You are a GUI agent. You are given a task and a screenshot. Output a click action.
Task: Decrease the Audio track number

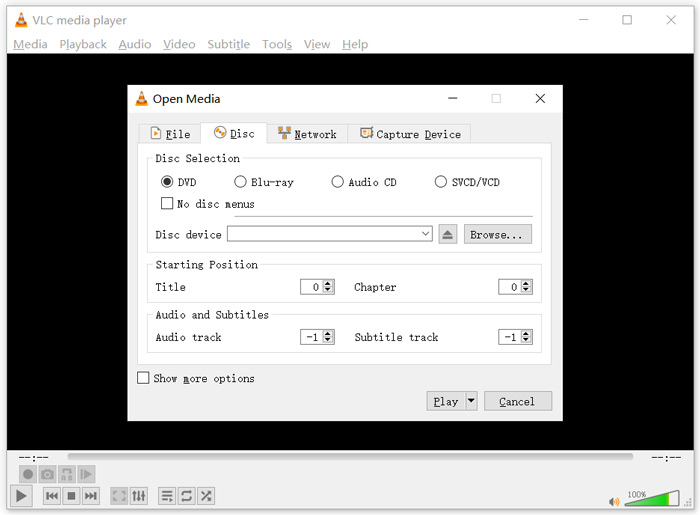coord(328,340)
